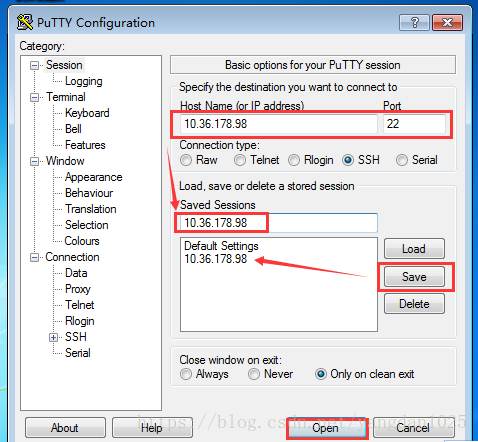The height and width of the screenshot is (442, 478).
Task: Open the Selection category
Action: 87,225
